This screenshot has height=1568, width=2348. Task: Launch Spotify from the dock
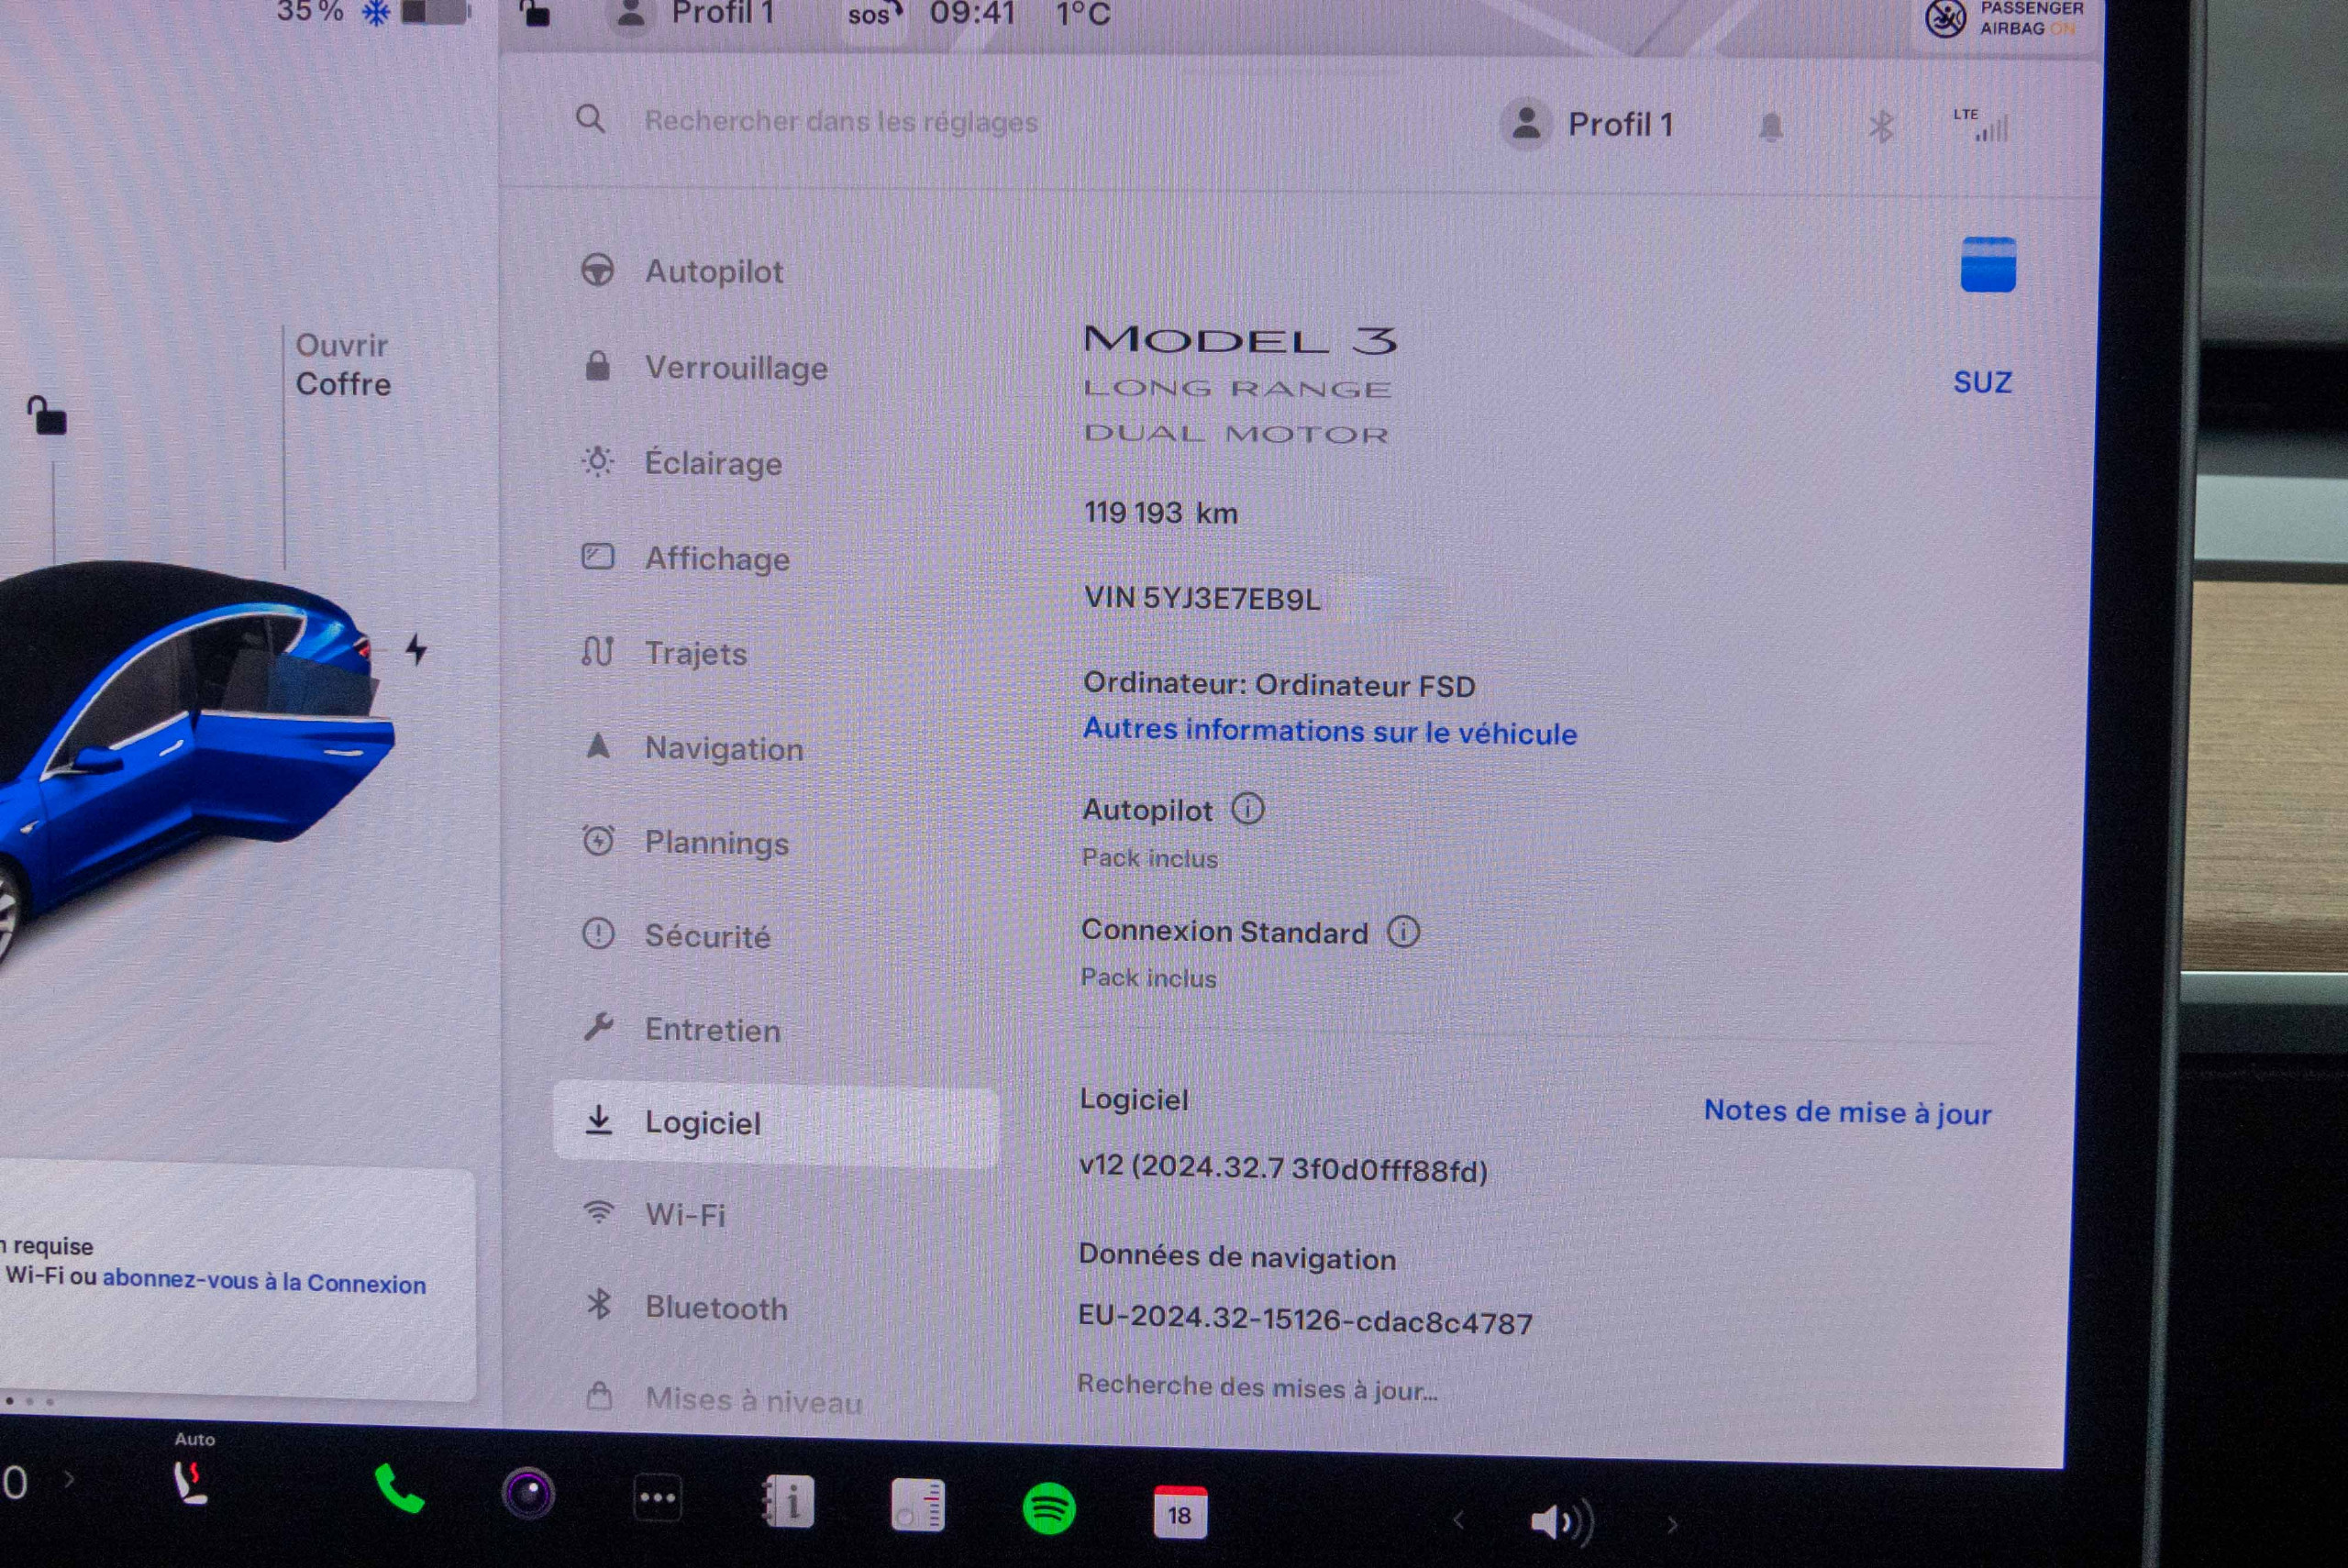(1049, 1509)
